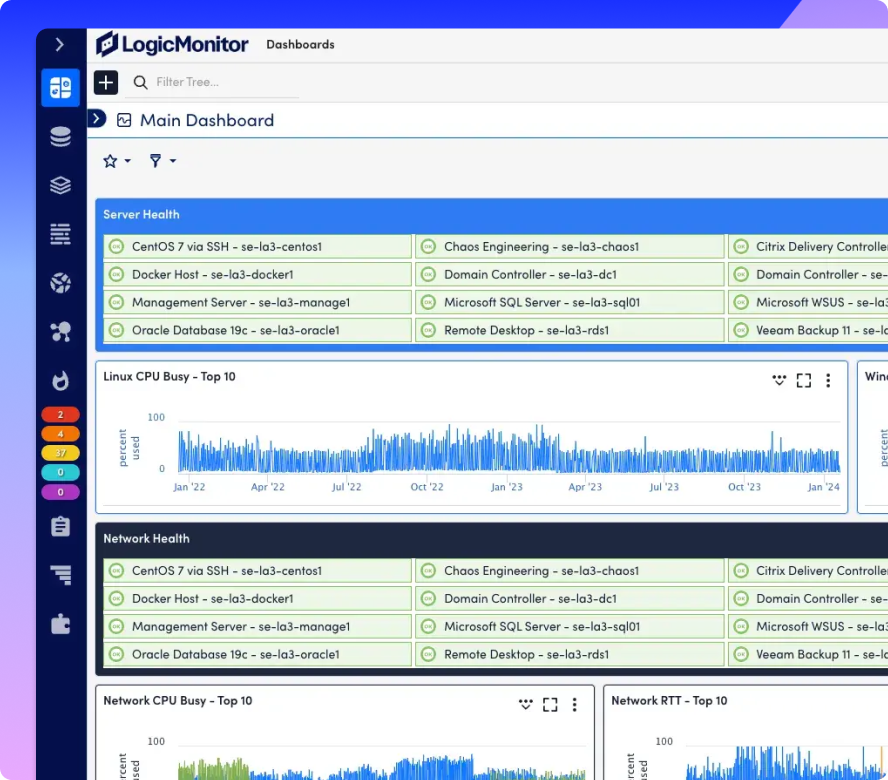Click the LogicMonitor logo
This screenshot has width=888, height=780.
[x=172, y=44]
